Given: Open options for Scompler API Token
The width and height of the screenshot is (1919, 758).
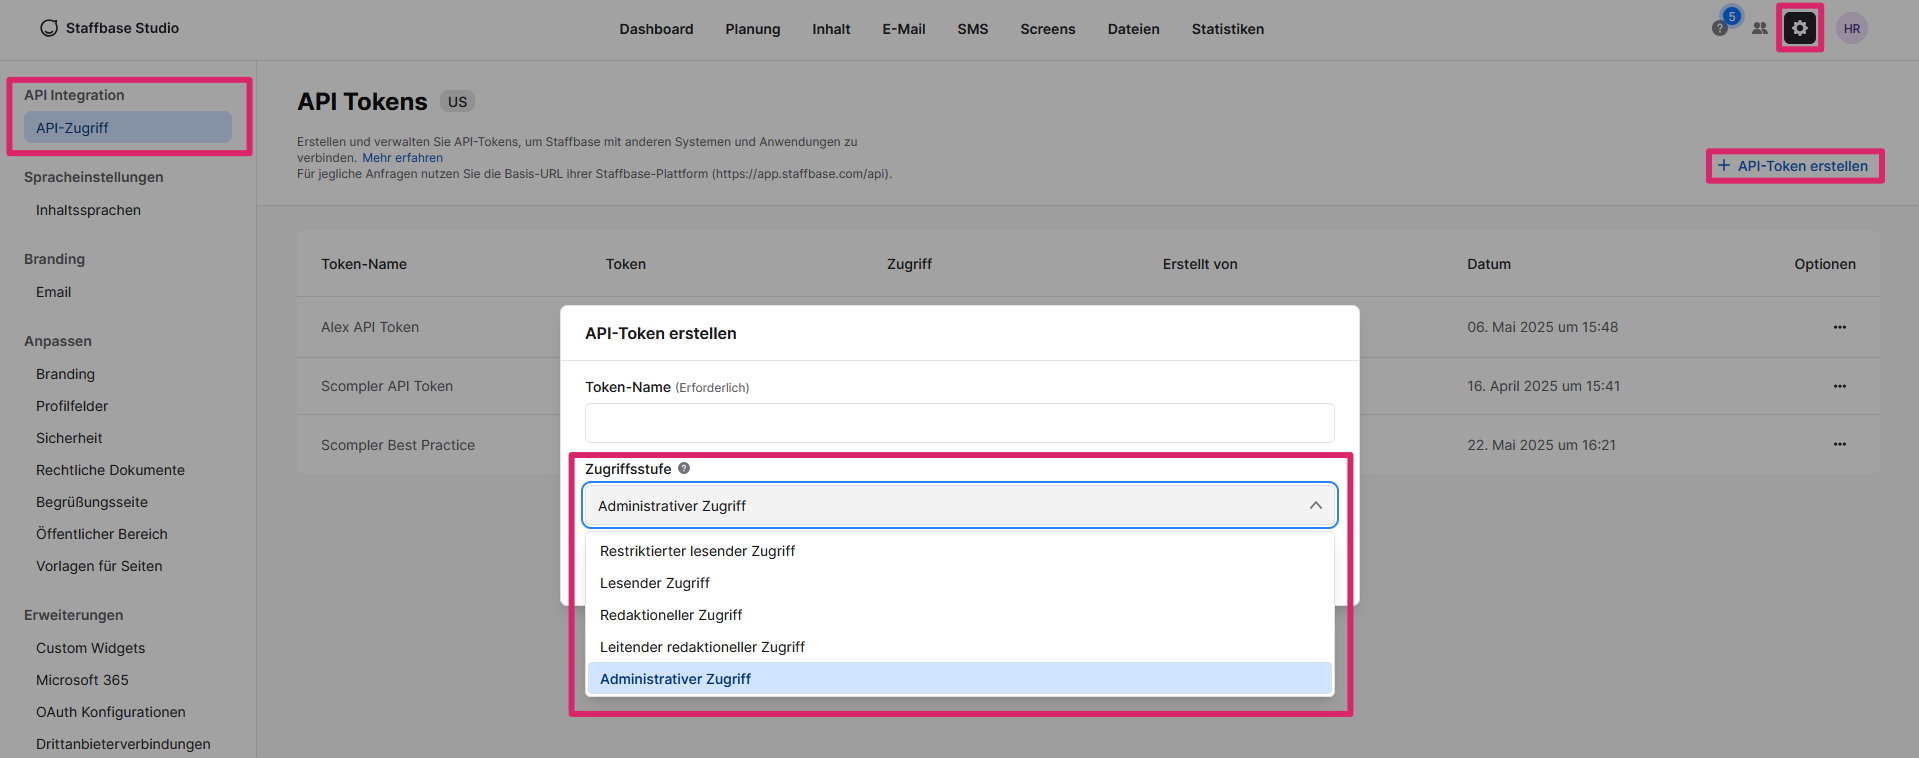Looking at the screenshot, I should click(1839, 386).
